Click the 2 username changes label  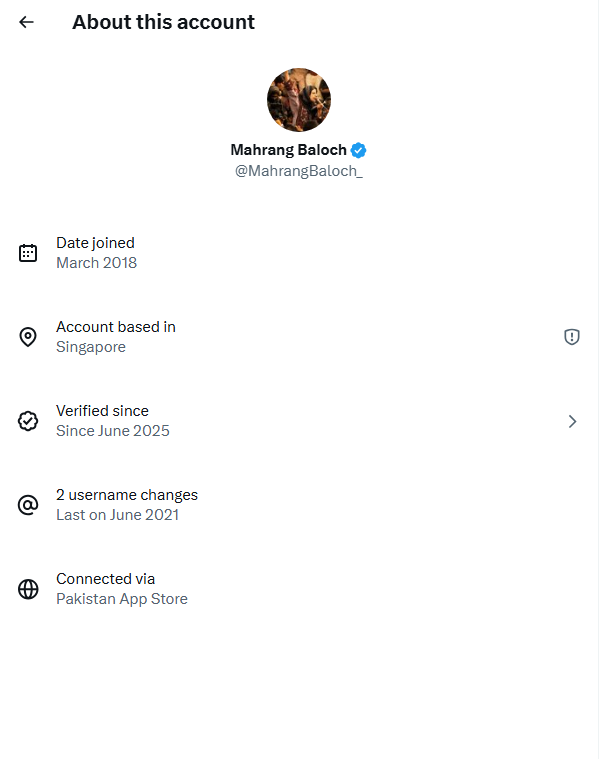(127, 495)
